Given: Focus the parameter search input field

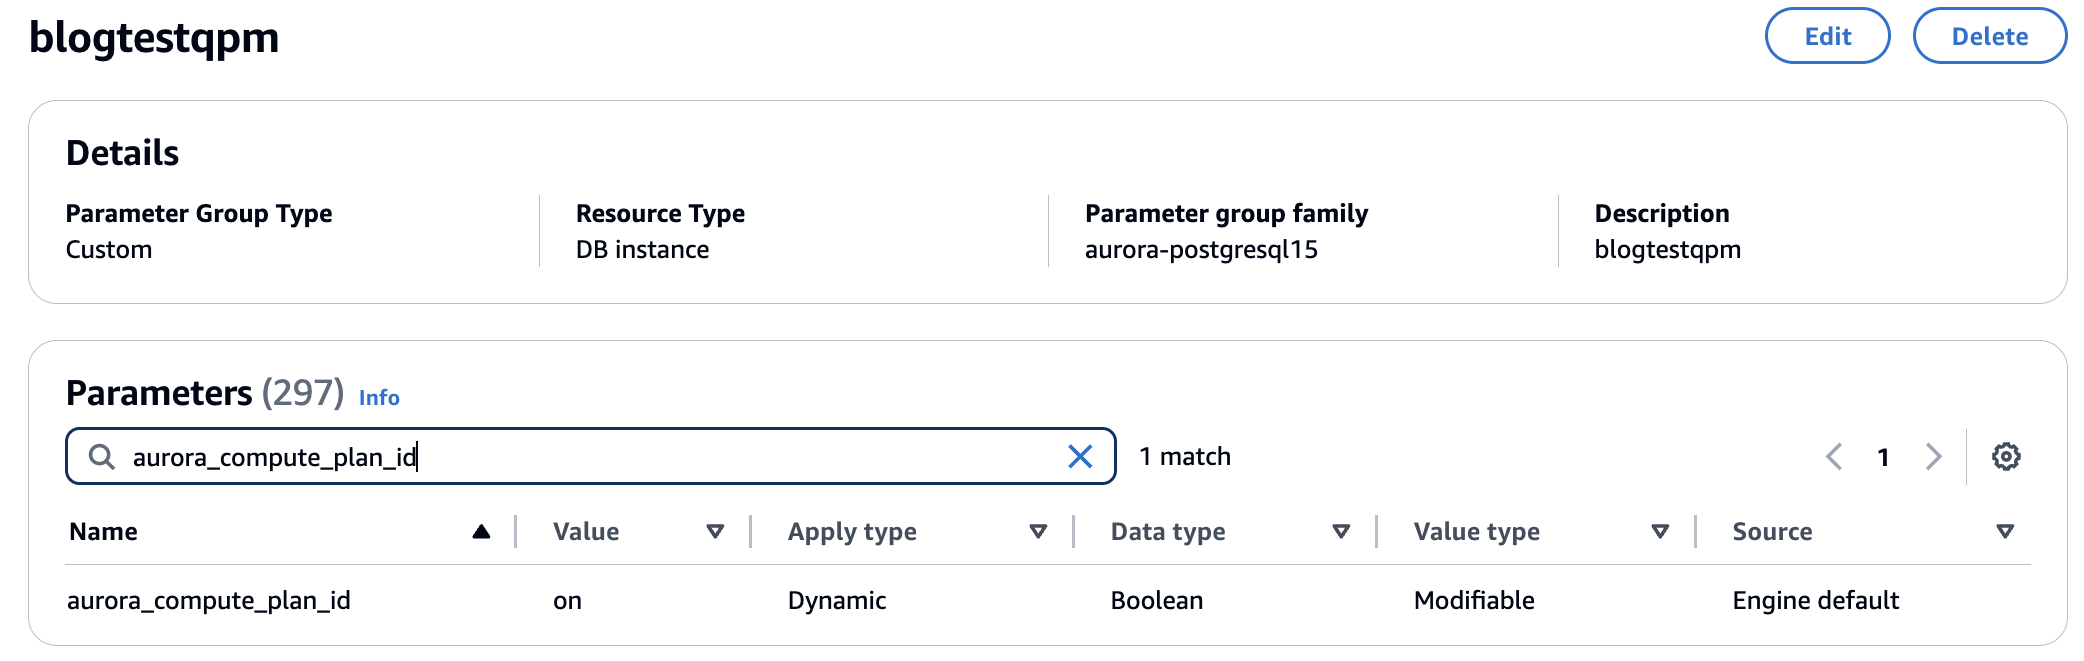Looking at the screenshot, I should [x=590, y=457].
